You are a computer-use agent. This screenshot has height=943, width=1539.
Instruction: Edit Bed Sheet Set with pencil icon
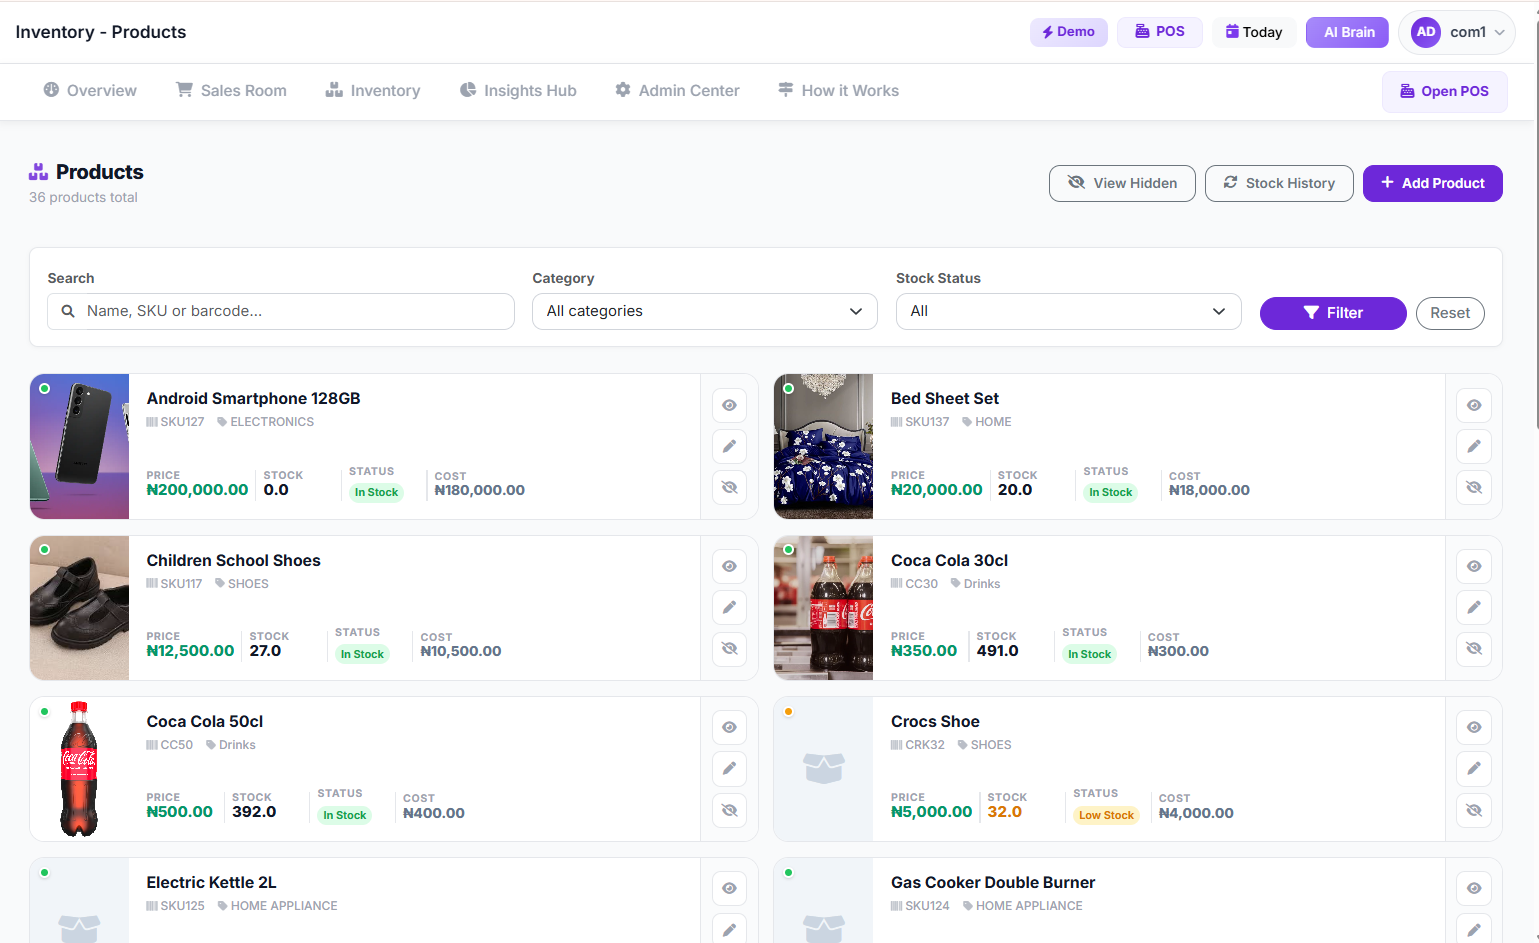pos(1474,446)
